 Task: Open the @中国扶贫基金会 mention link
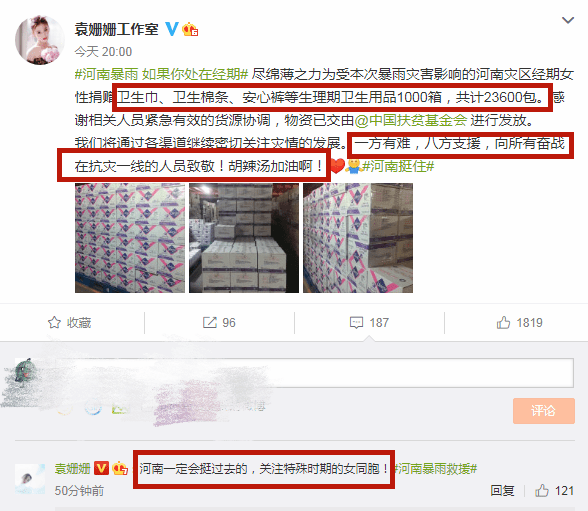(x=411, y=120)
